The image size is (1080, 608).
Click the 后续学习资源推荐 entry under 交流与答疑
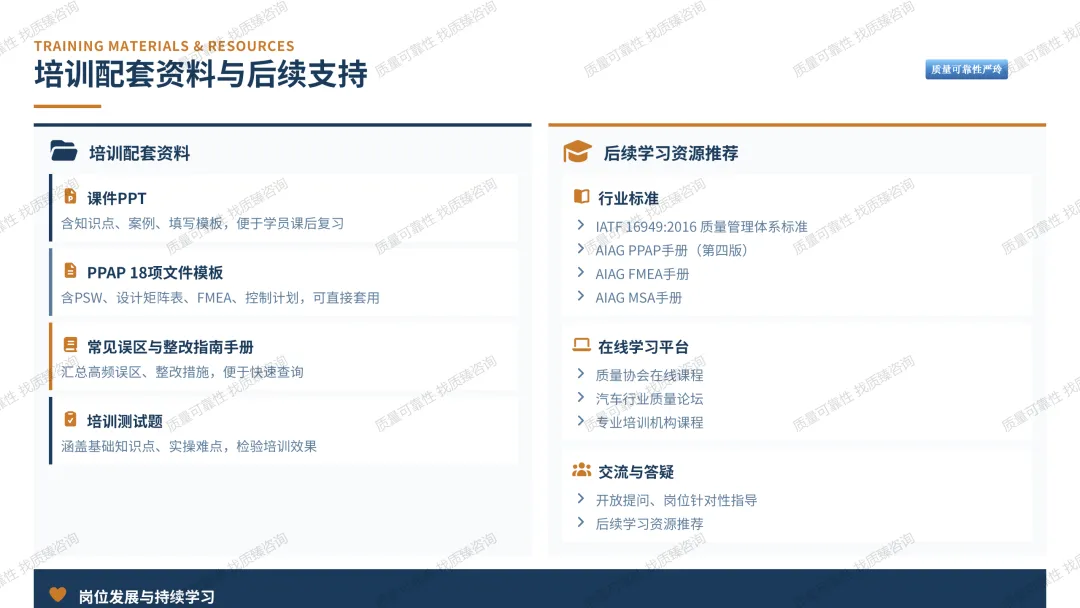tap(649, 523)
